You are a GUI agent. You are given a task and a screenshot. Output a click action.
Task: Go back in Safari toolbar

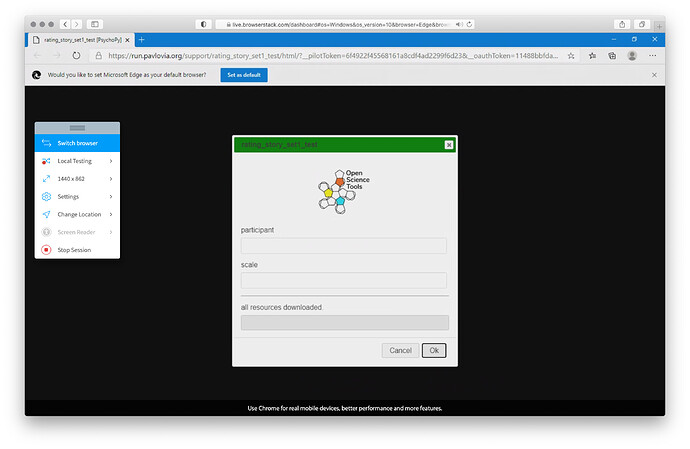click(x=65, y=24)
